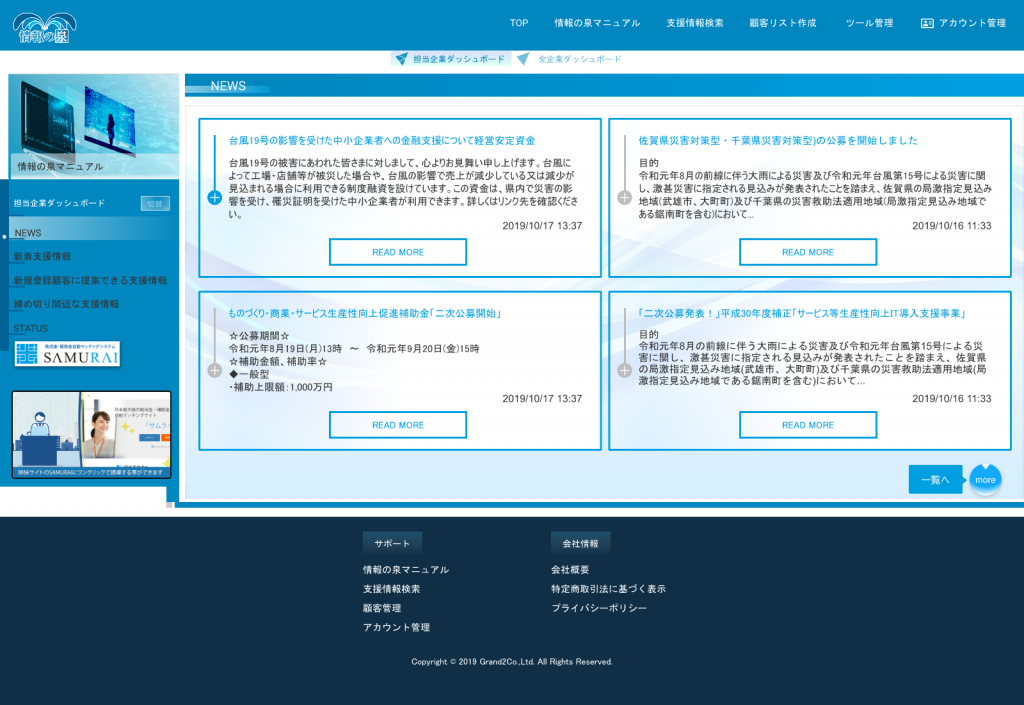The height and width of the screenshot is (705, 1024).
Task: Click paper plane icon beside 全企業ダッシュボード tab
Action: pyautogui.click(x=523, y=59)
